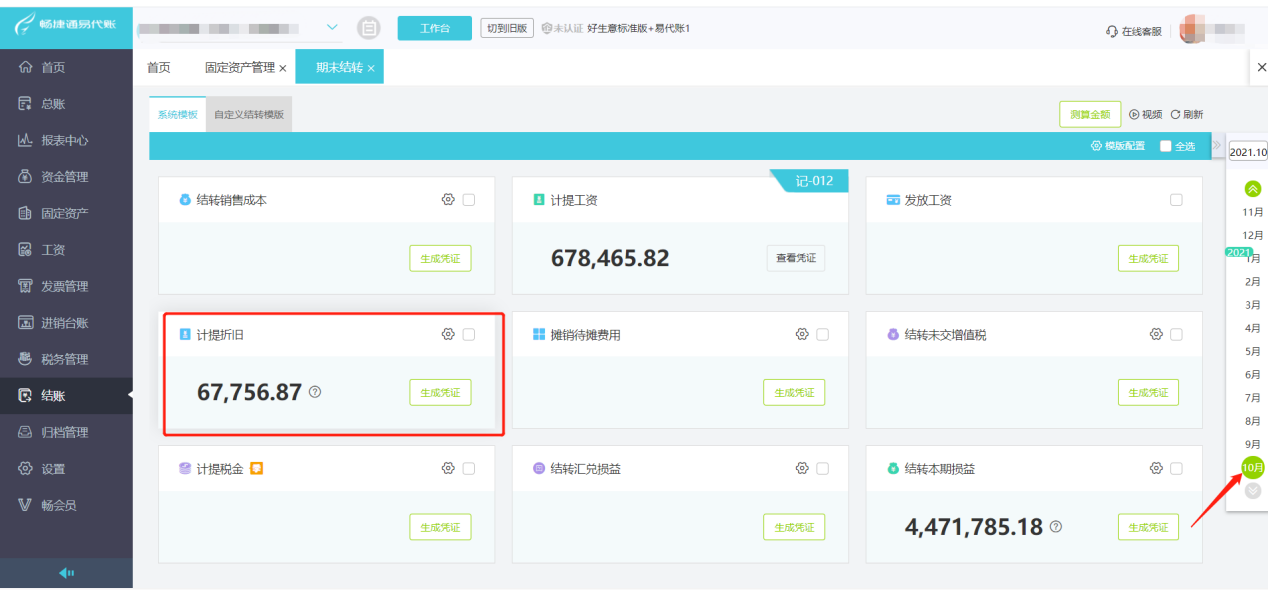Viewport: 1268px width, 590px height.
Task: Click the orange message icon beside 计提税金
Action: click(x=257, y=468)
